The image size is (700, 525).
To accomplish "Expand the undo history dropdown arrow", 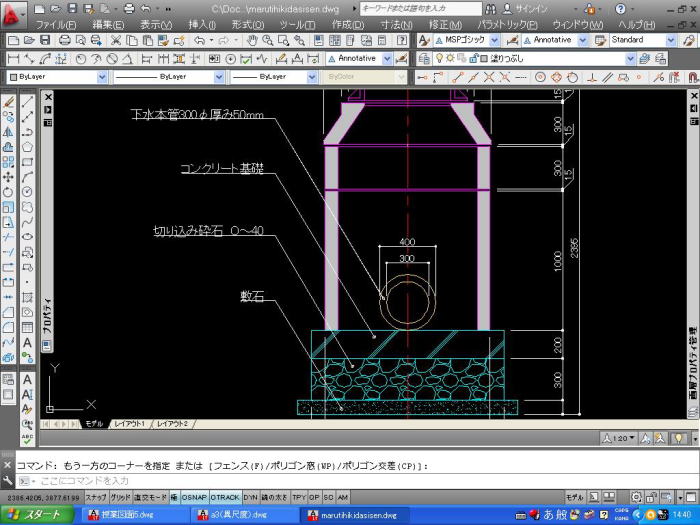I will coord(211,40).
